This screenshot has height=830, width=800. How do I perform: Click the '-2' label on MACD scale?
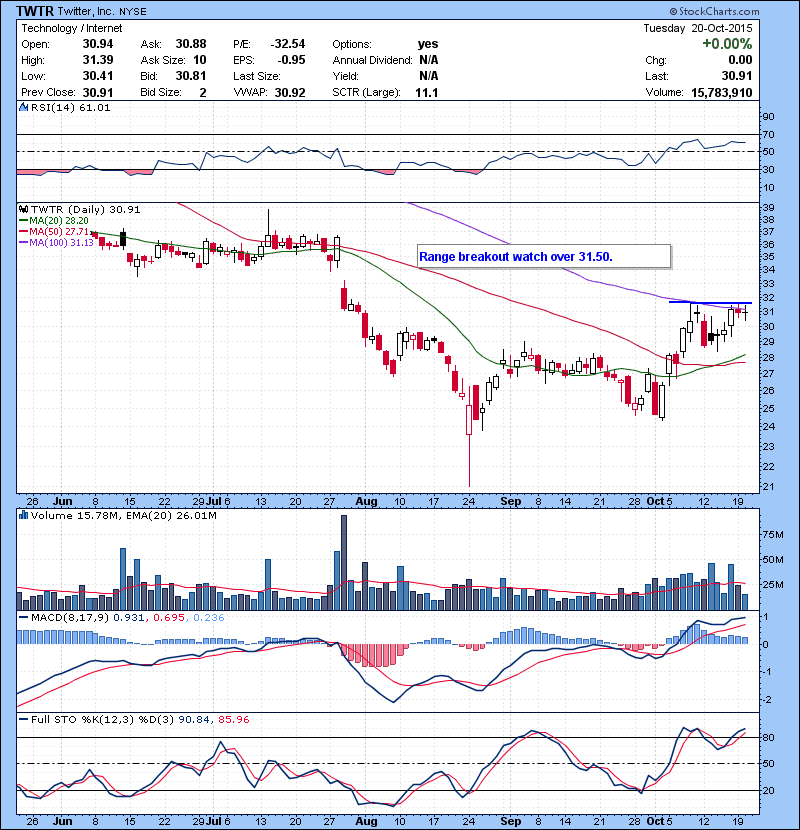pos(766,699)
